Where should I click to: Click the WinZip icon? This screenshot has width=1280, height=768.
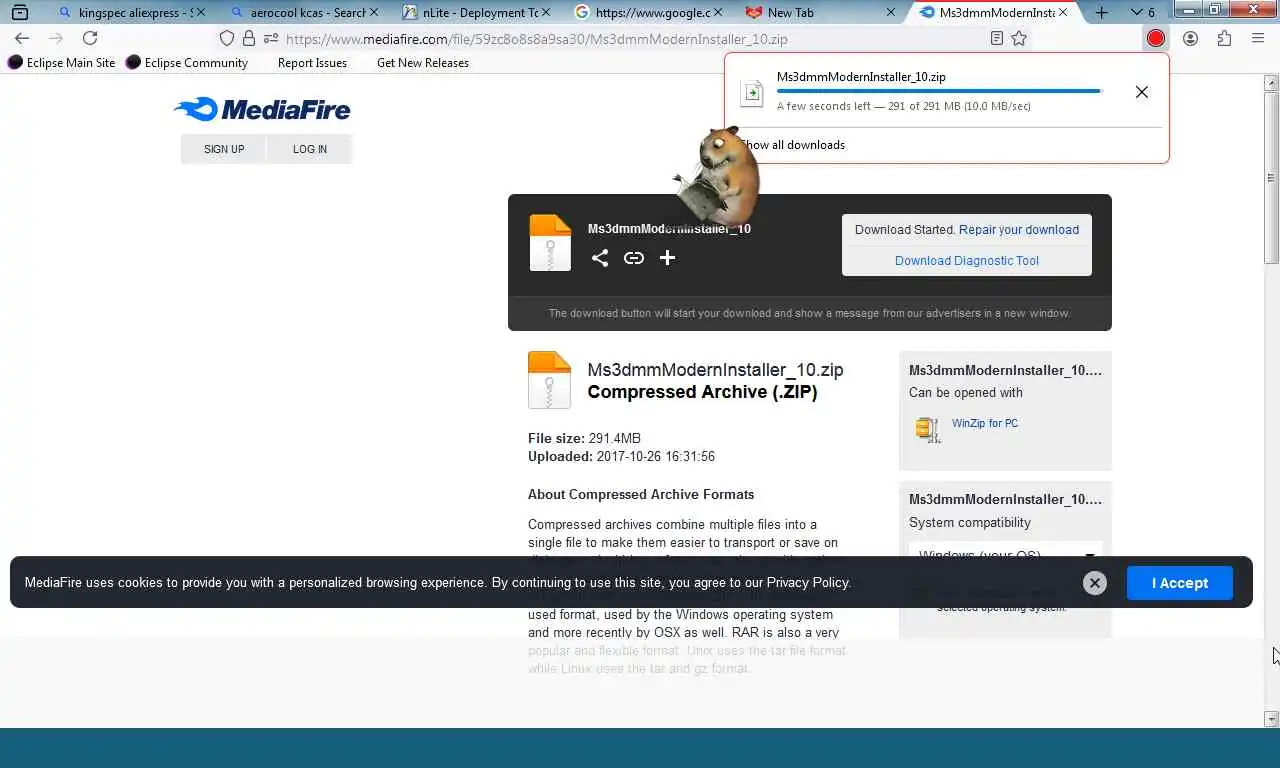928,429
